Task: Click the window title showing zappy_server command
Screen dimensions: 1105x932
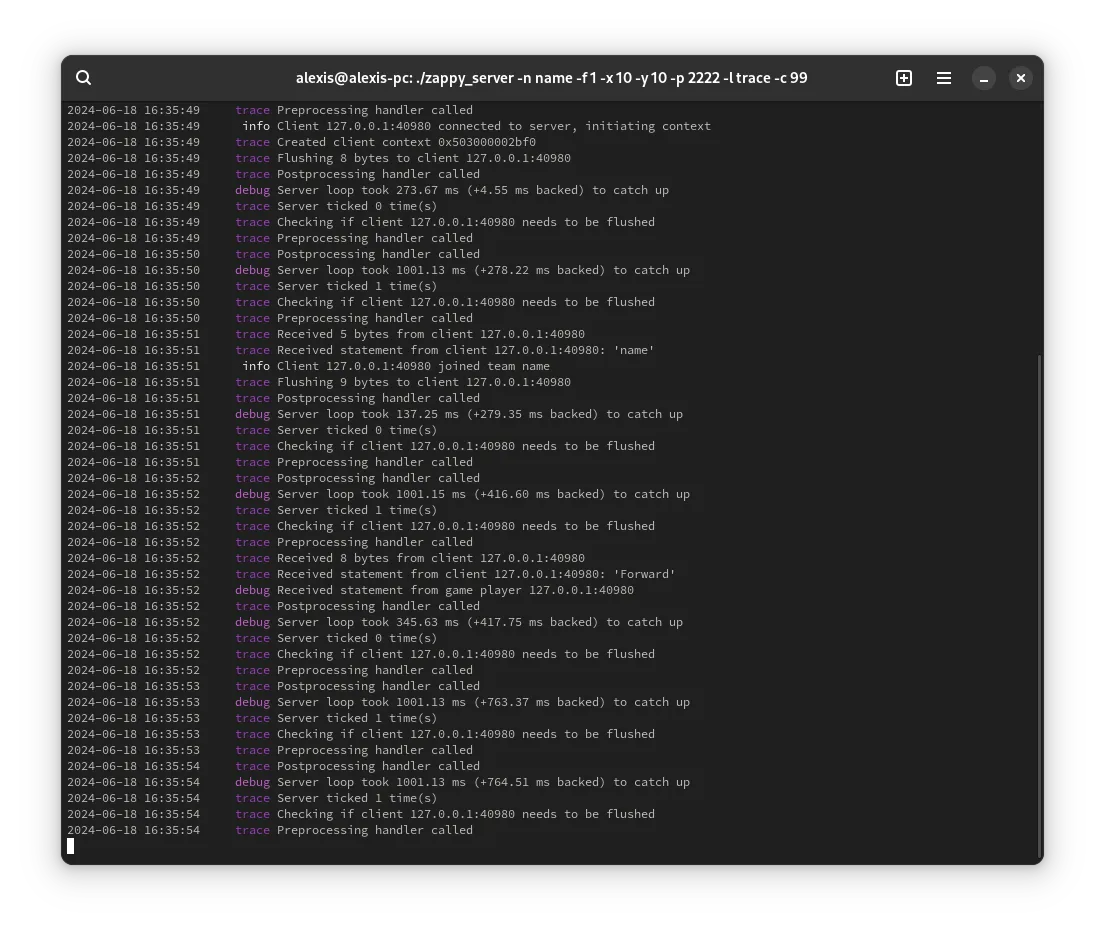Action: 551,78
